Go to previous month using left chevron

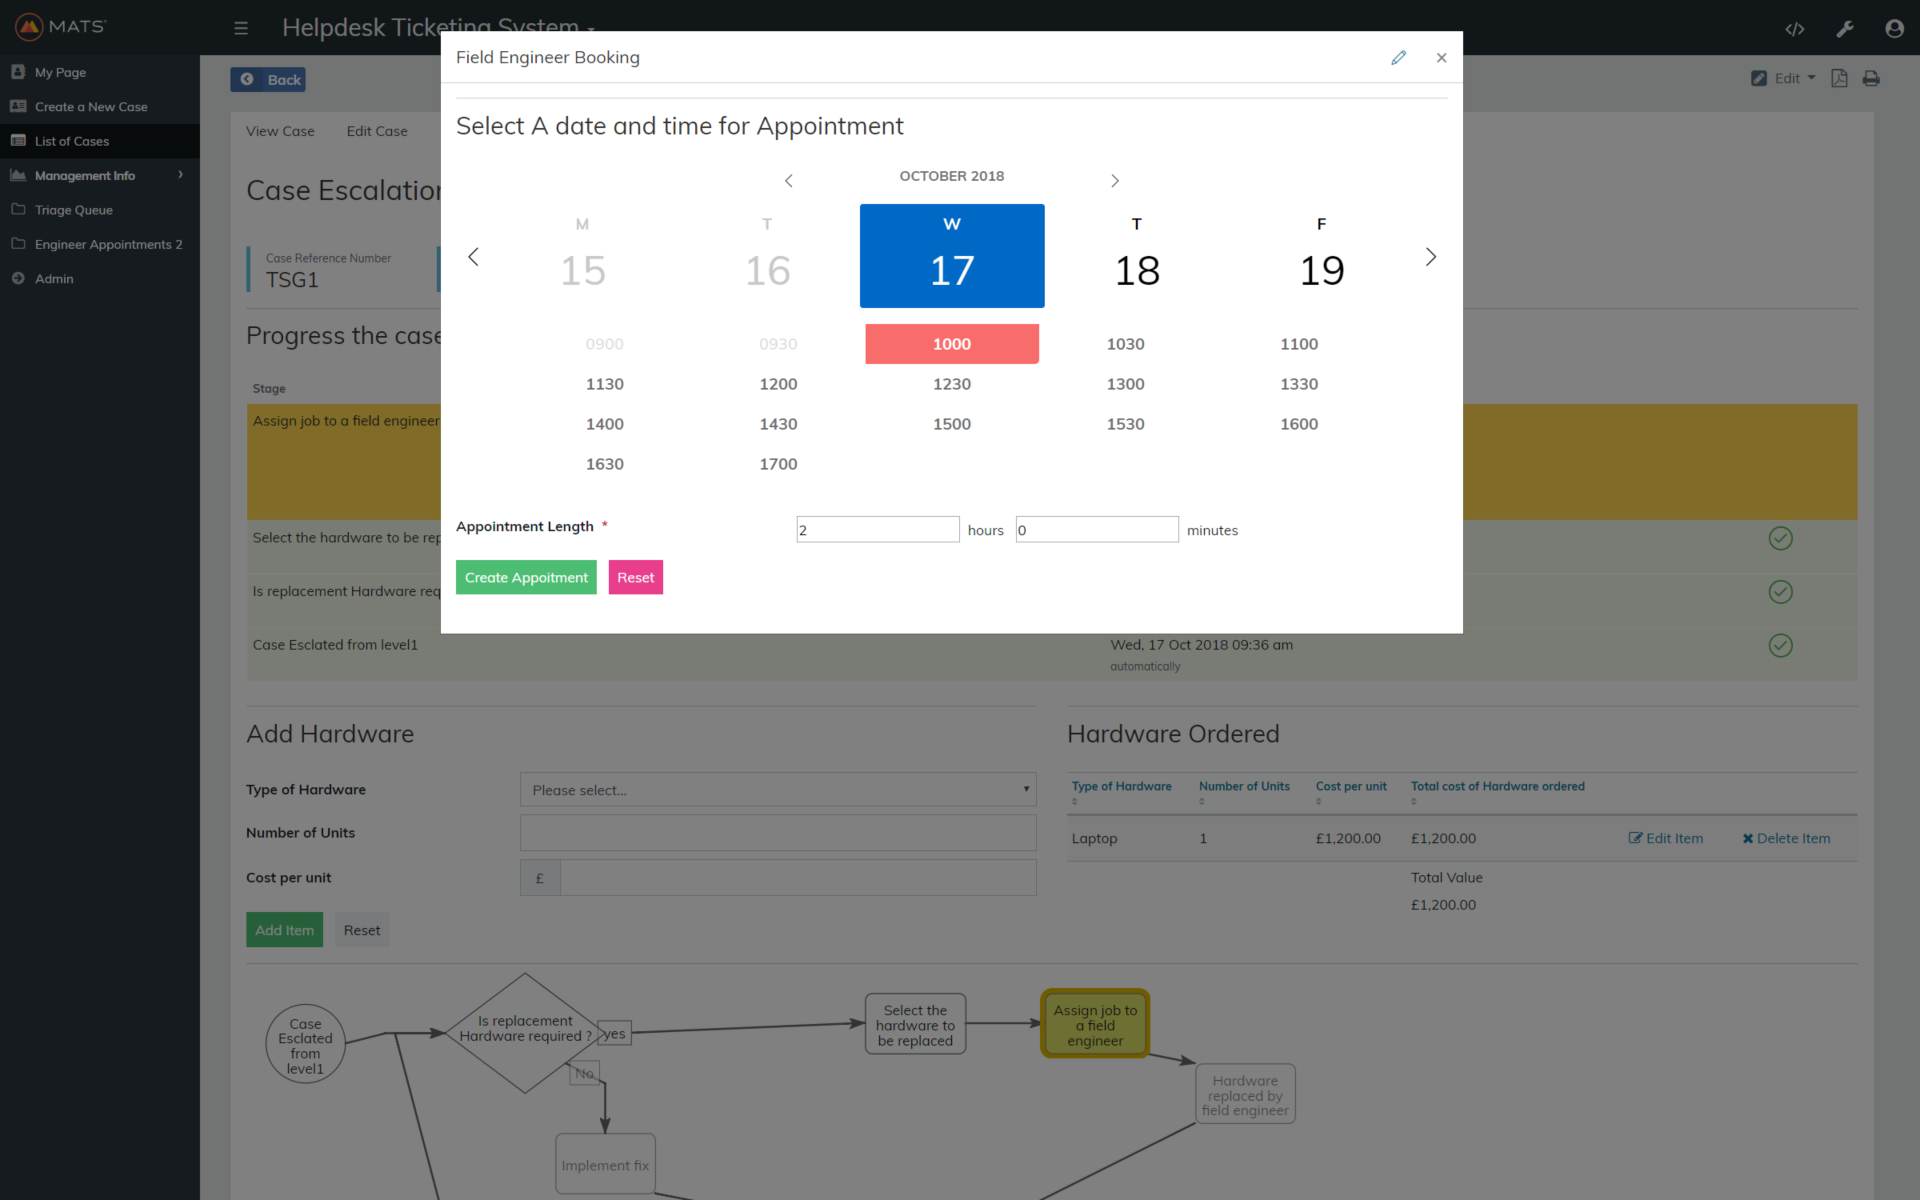pos(789,181)
